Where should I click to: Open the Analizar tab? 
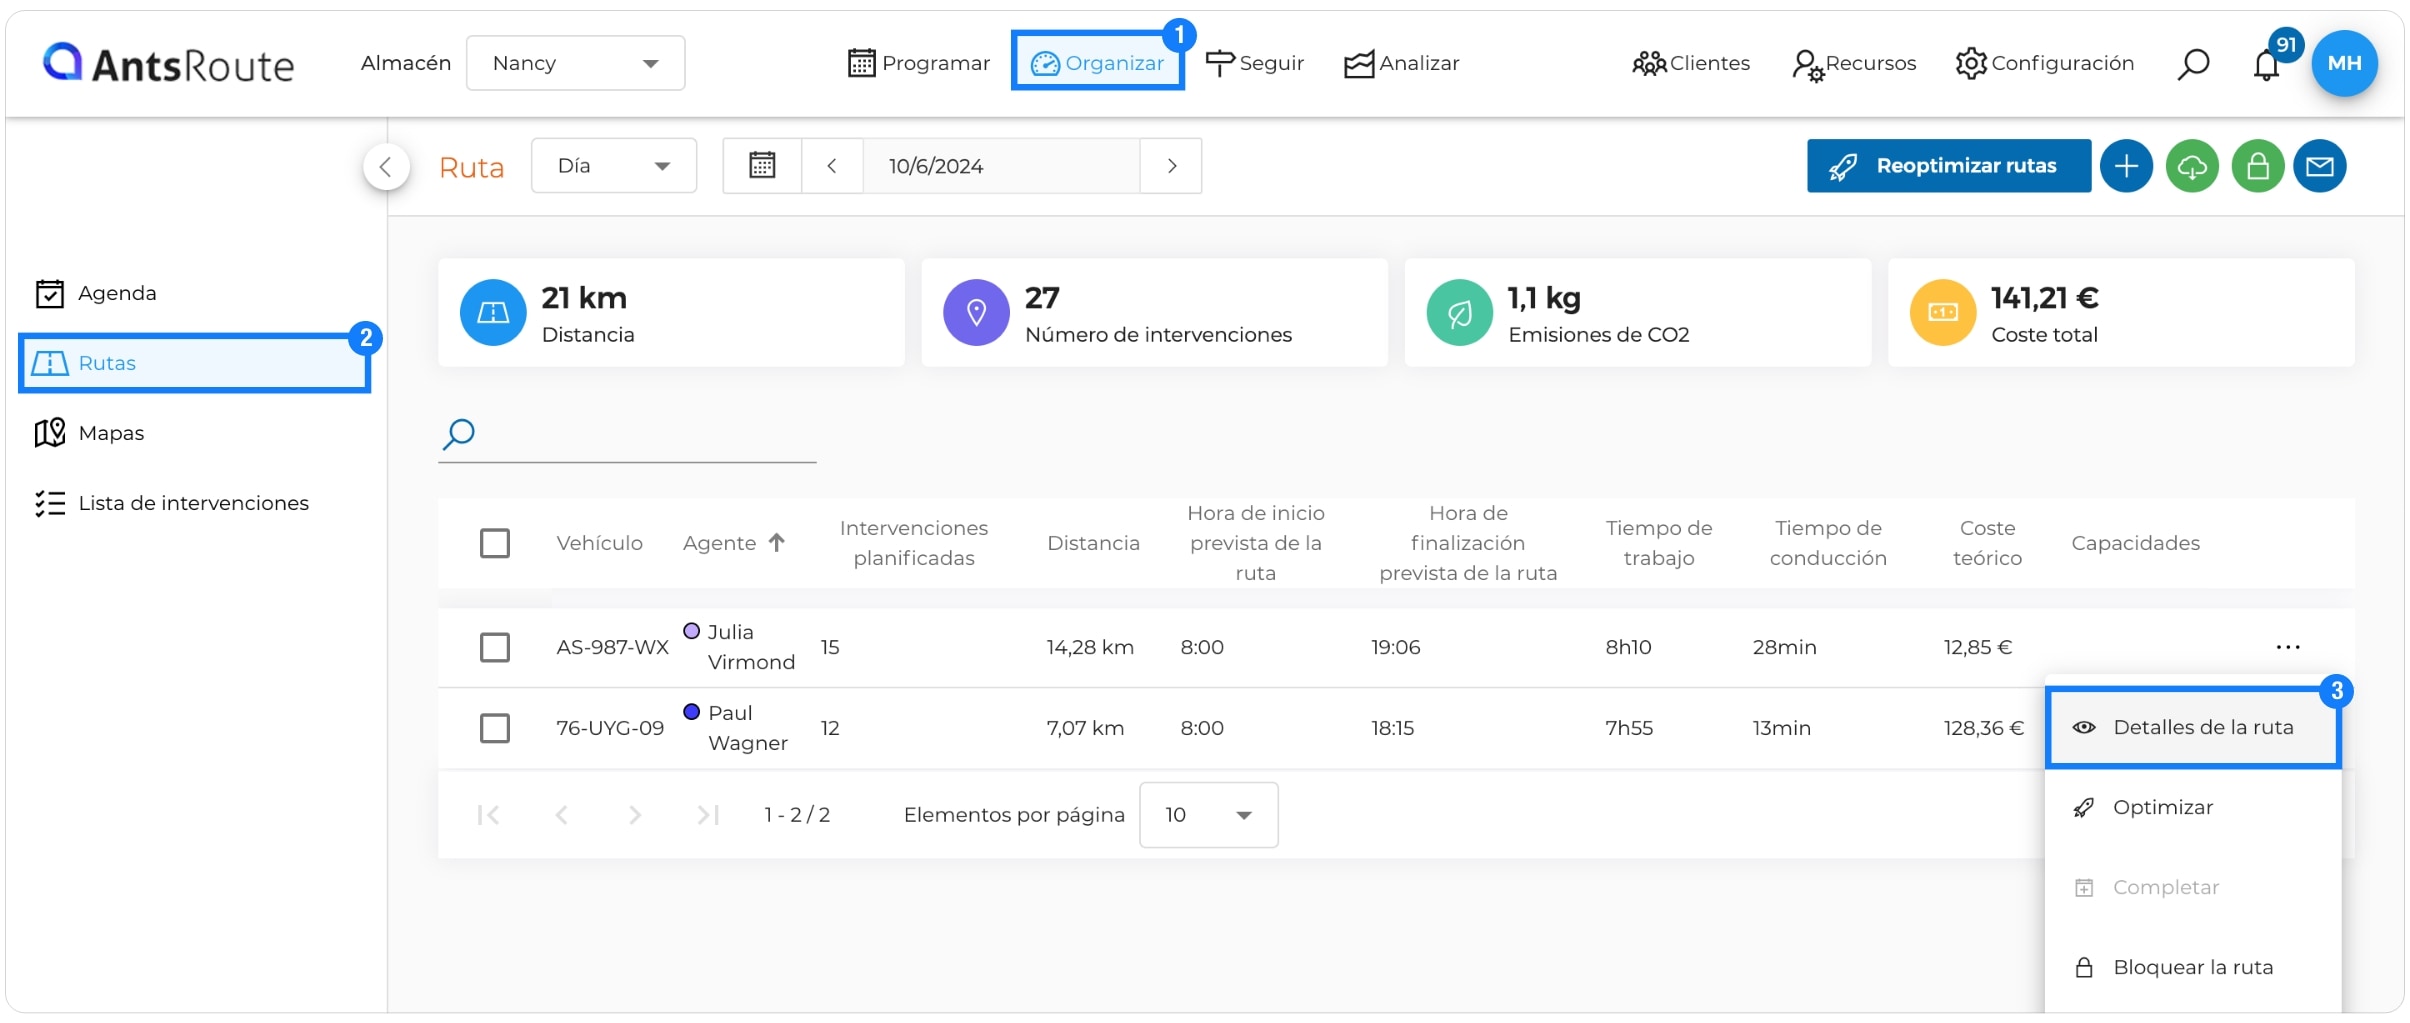[x=1401, y=63]
